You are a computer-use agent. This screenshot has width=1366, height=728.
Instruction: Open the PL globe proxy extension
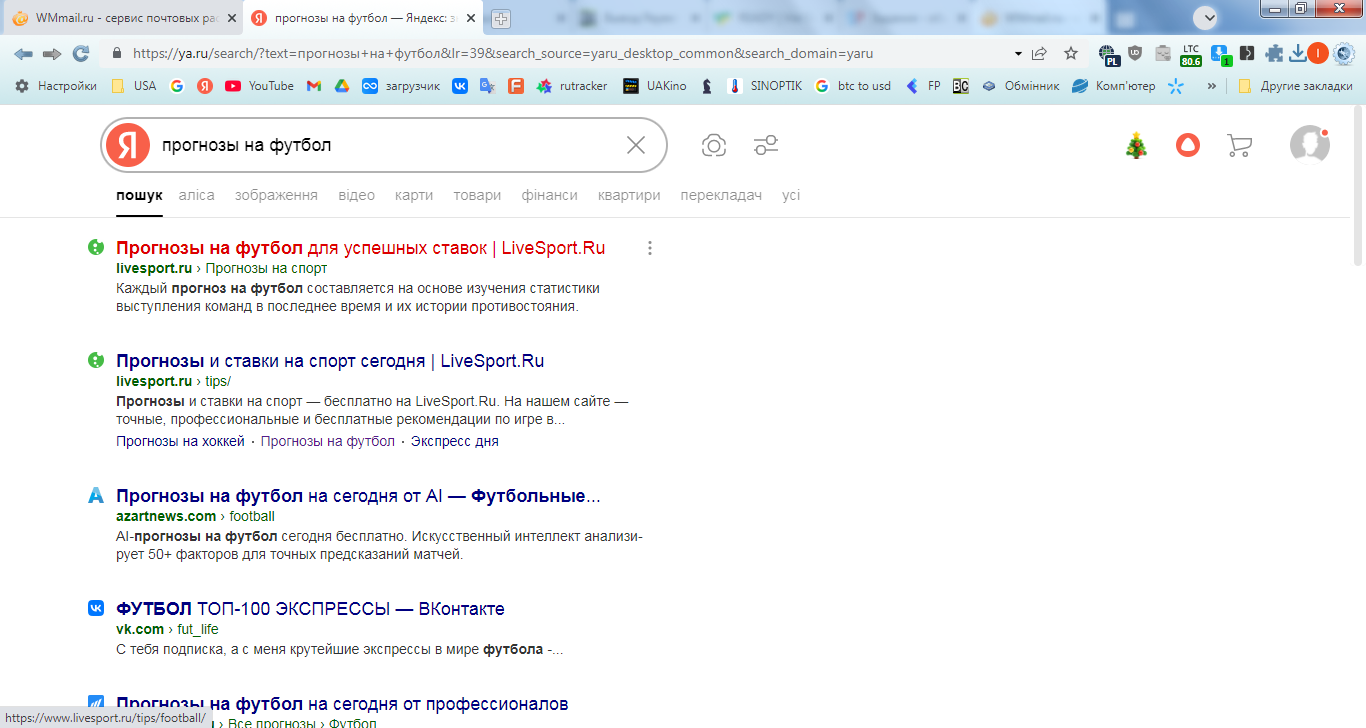1108,55
